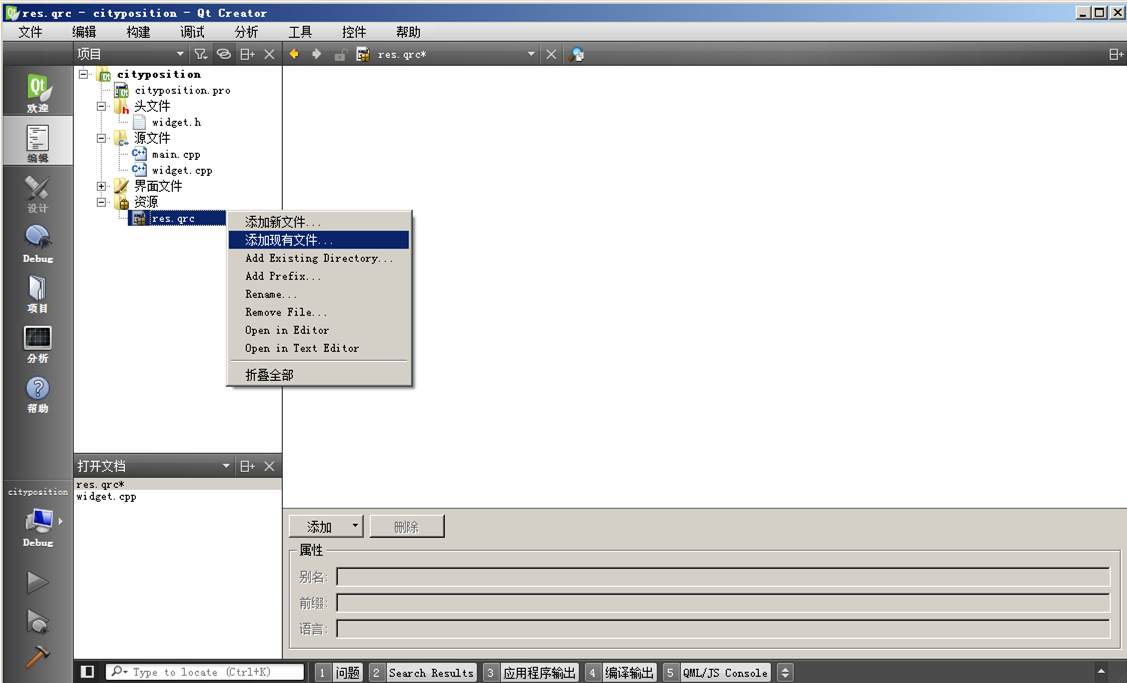This screenshot has width=1127, height=683.
Task: Choose 折叠全部 in context menu
Action: [319, 375]
